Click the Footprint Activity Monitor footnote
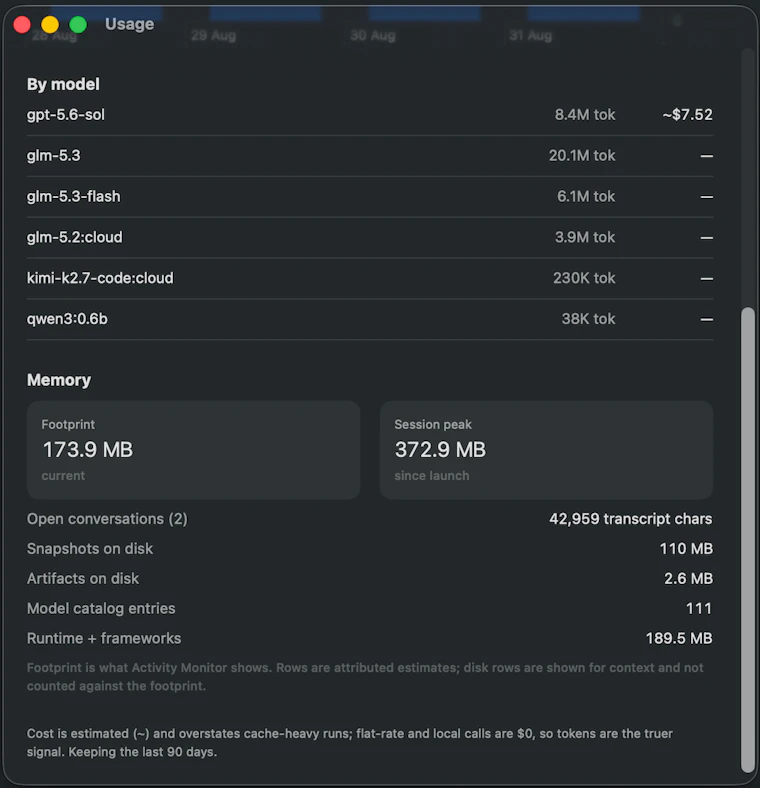Image resolution: width=760 pixels, height=788 pixels. pos(365,677)
